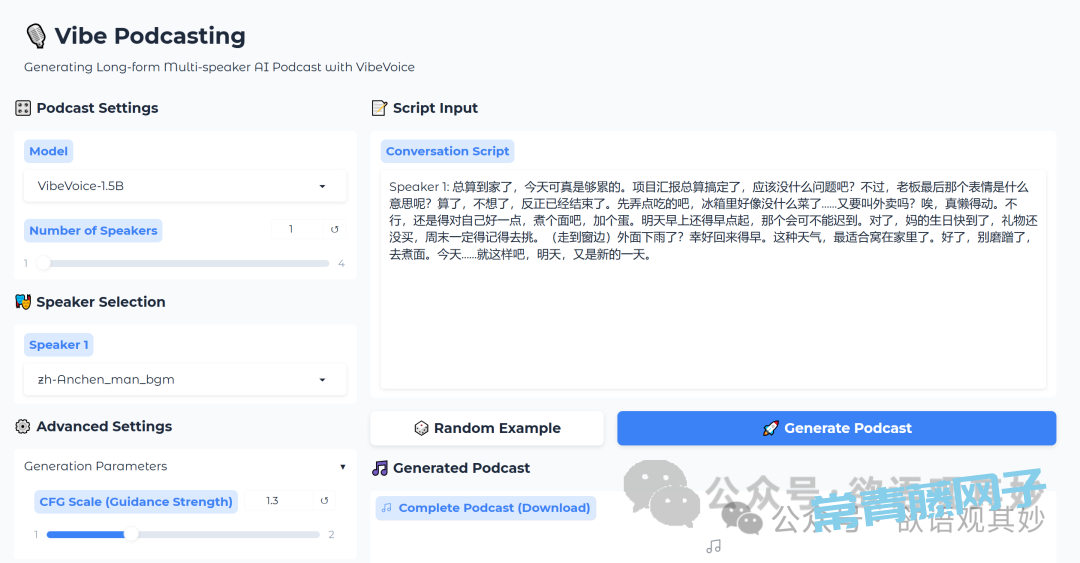Click the Number of Speakers slider handle

(x=43, y=264)
